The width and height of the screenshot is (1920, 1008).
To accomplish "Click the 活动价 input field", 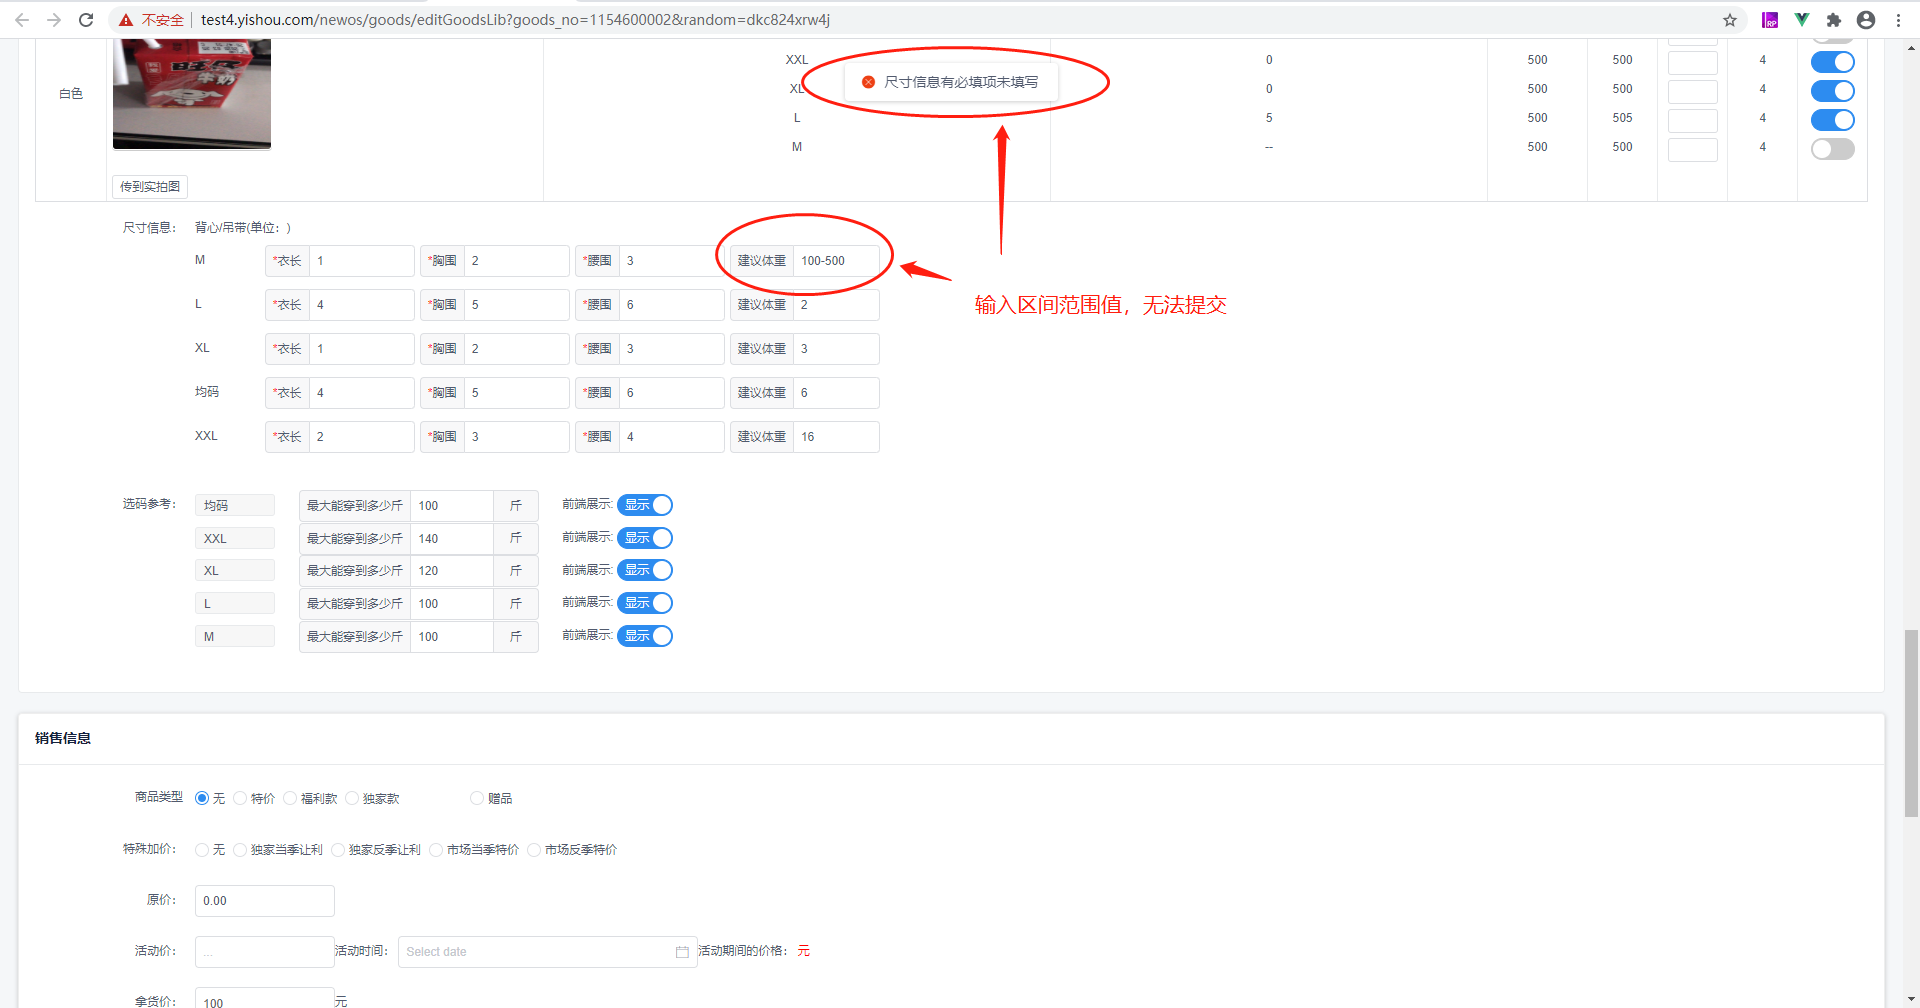I will point(265,952).
